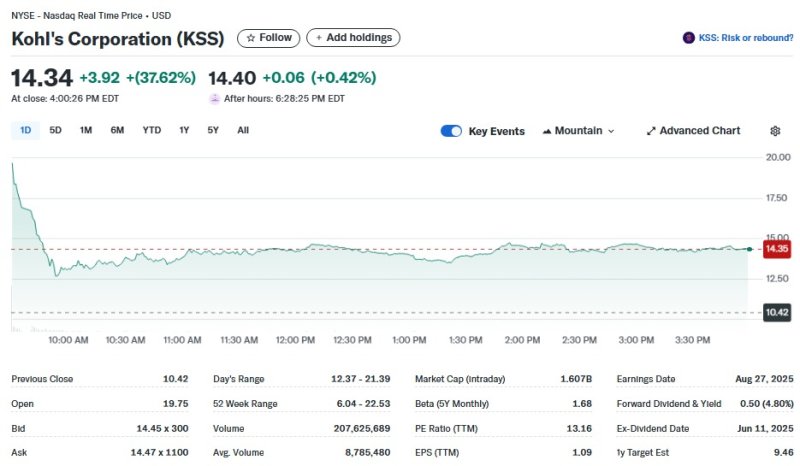800x466 pixels.
Task: Click the Open value 19.75
Action: pos(176,404)
